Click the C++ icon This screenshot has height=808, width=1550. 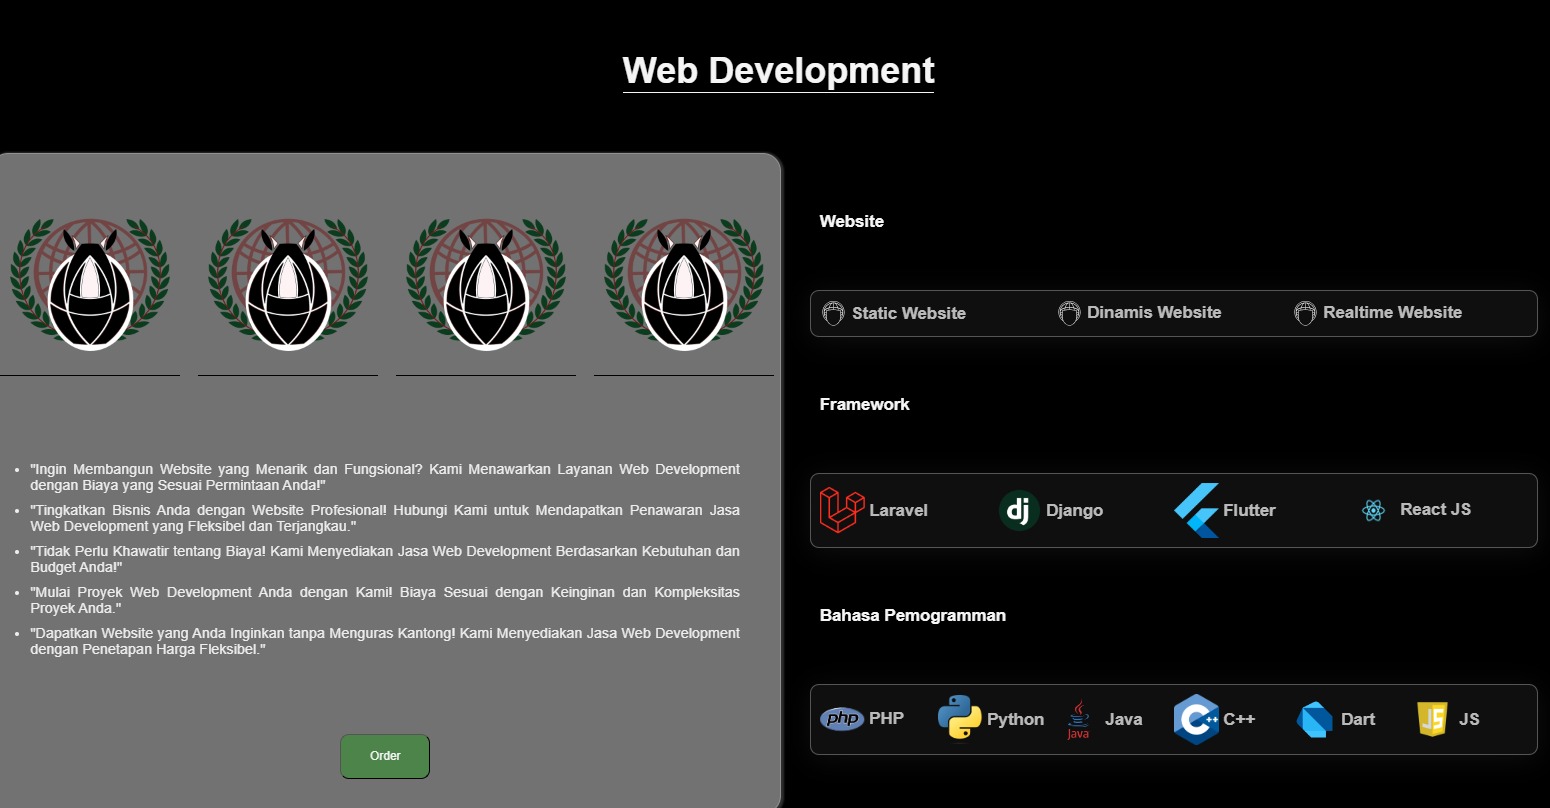[x=1196, y=719]
